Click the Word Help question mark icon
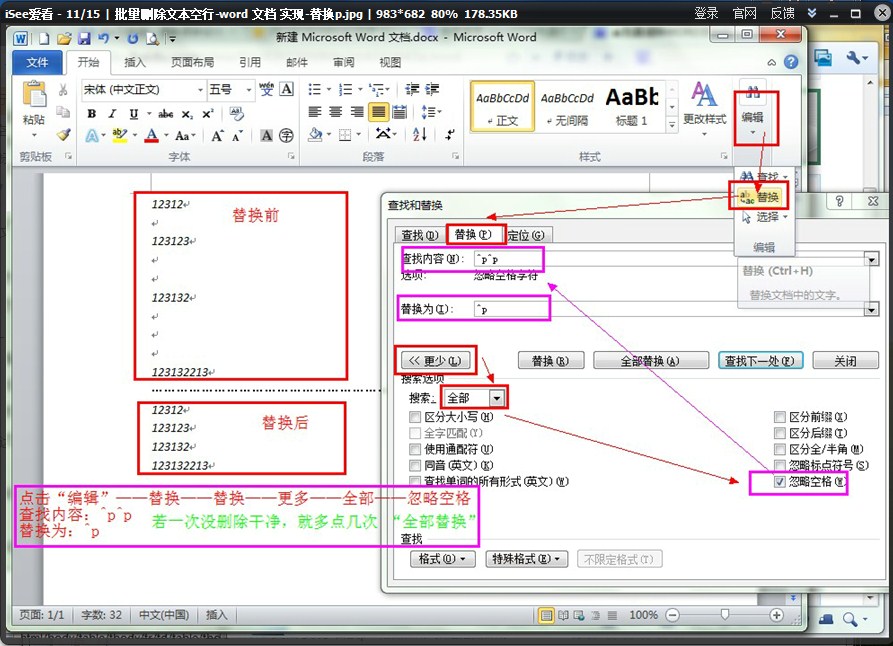 tap(791, 62)
